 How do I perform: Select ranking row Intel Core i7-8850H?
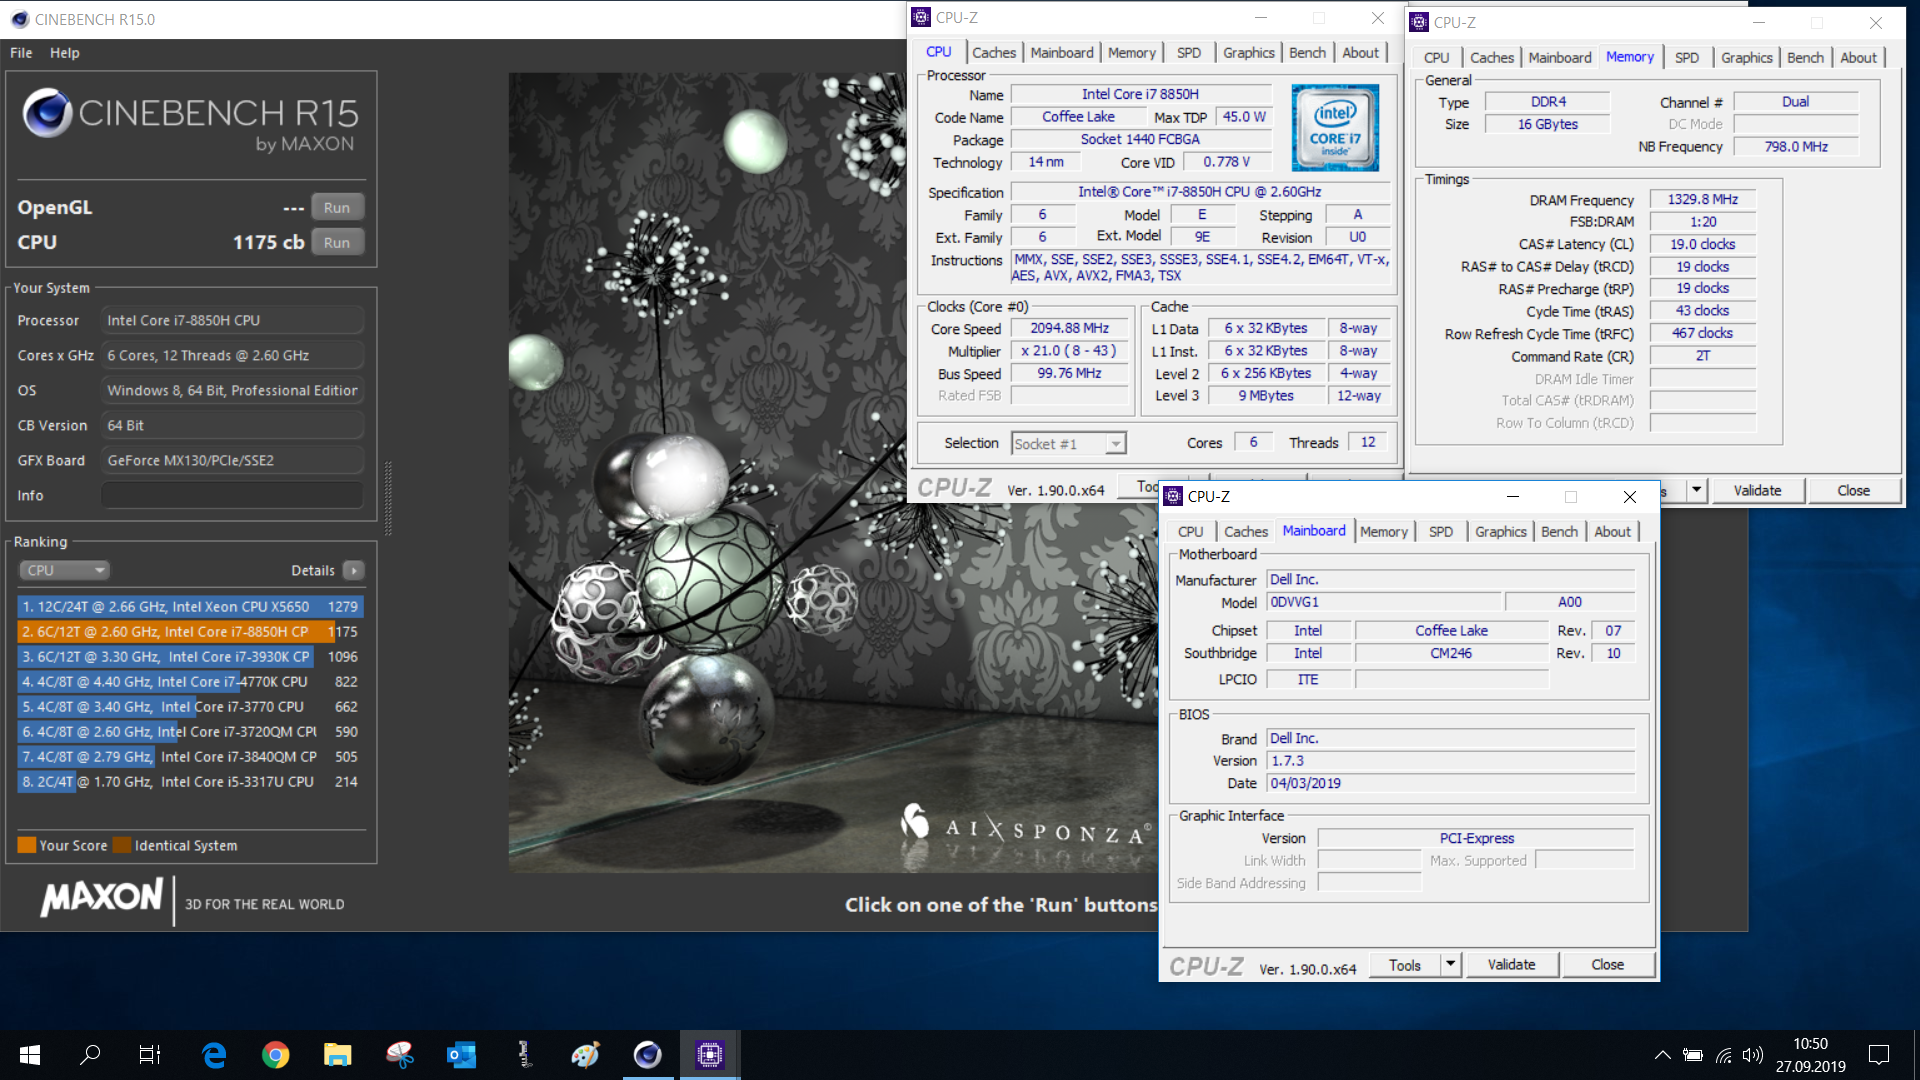pyautogui.click(x=190, y=632)
